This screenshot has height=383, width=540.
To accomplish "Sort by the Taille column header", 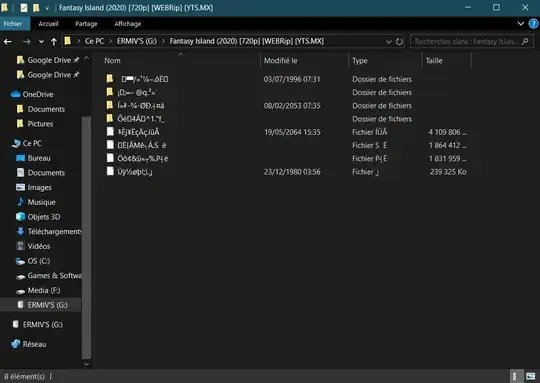I will click(x=434, y=61).
